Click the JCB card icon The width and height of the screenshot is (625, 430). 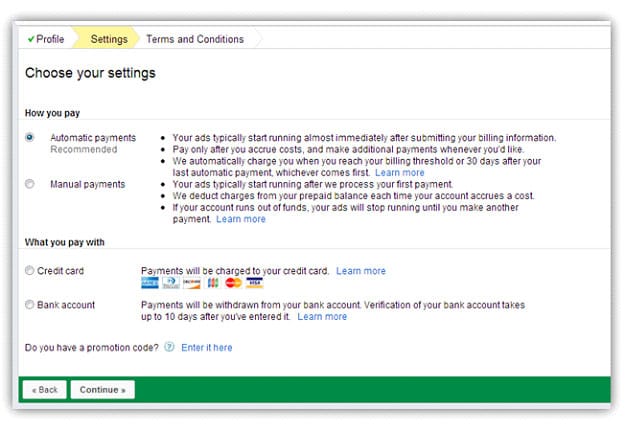(x=213, y=283)
